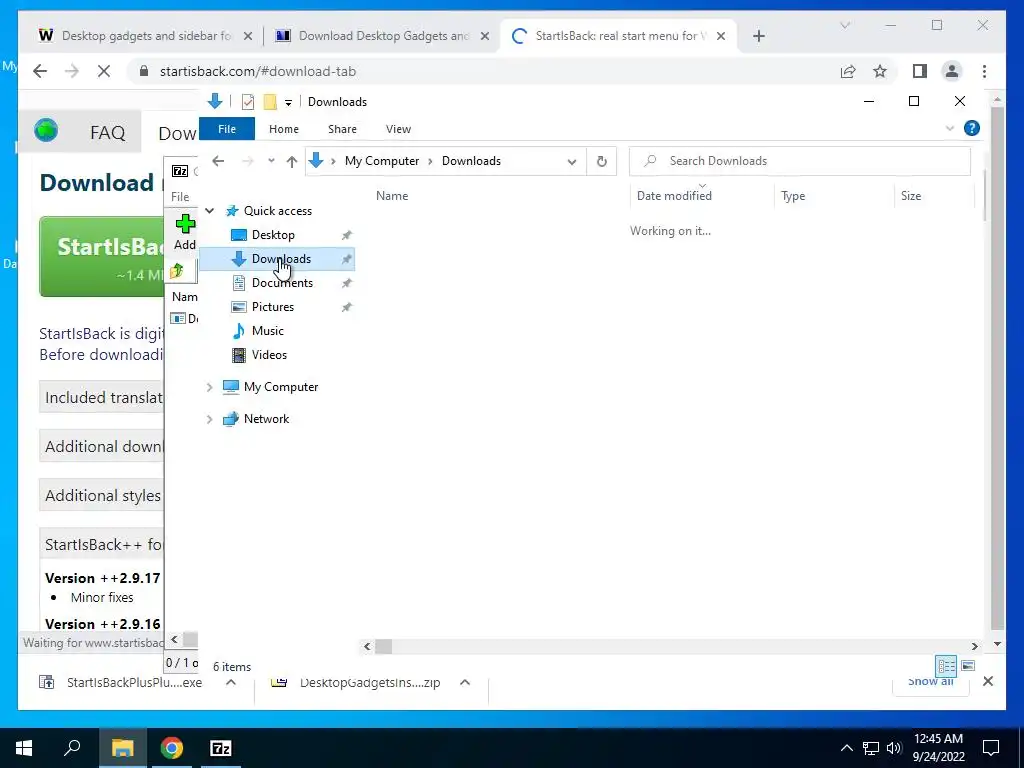
Task: Open the Customize Quick Access Toolbar dropdown
Action: 288,103
